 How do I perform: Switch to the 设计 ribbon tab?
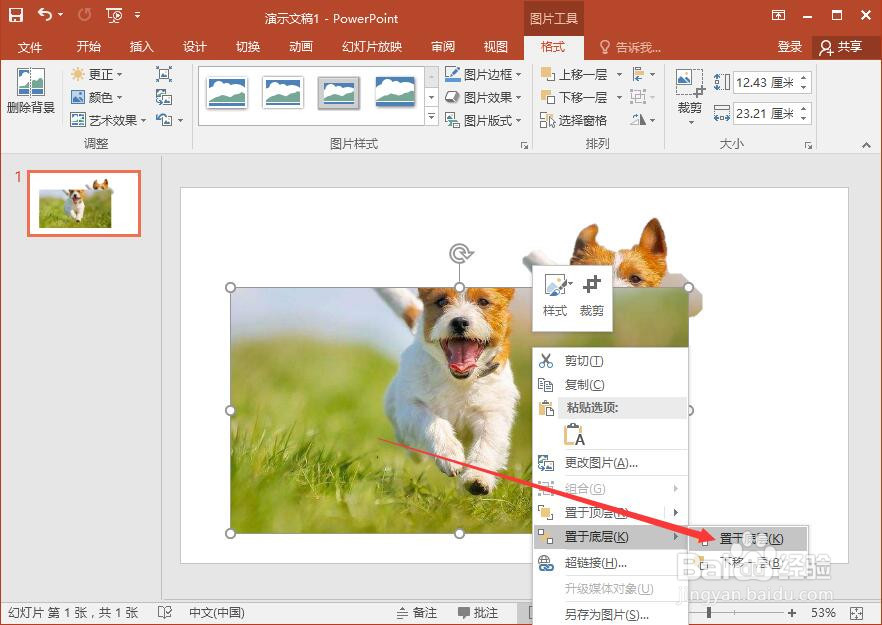coord(195,47)
